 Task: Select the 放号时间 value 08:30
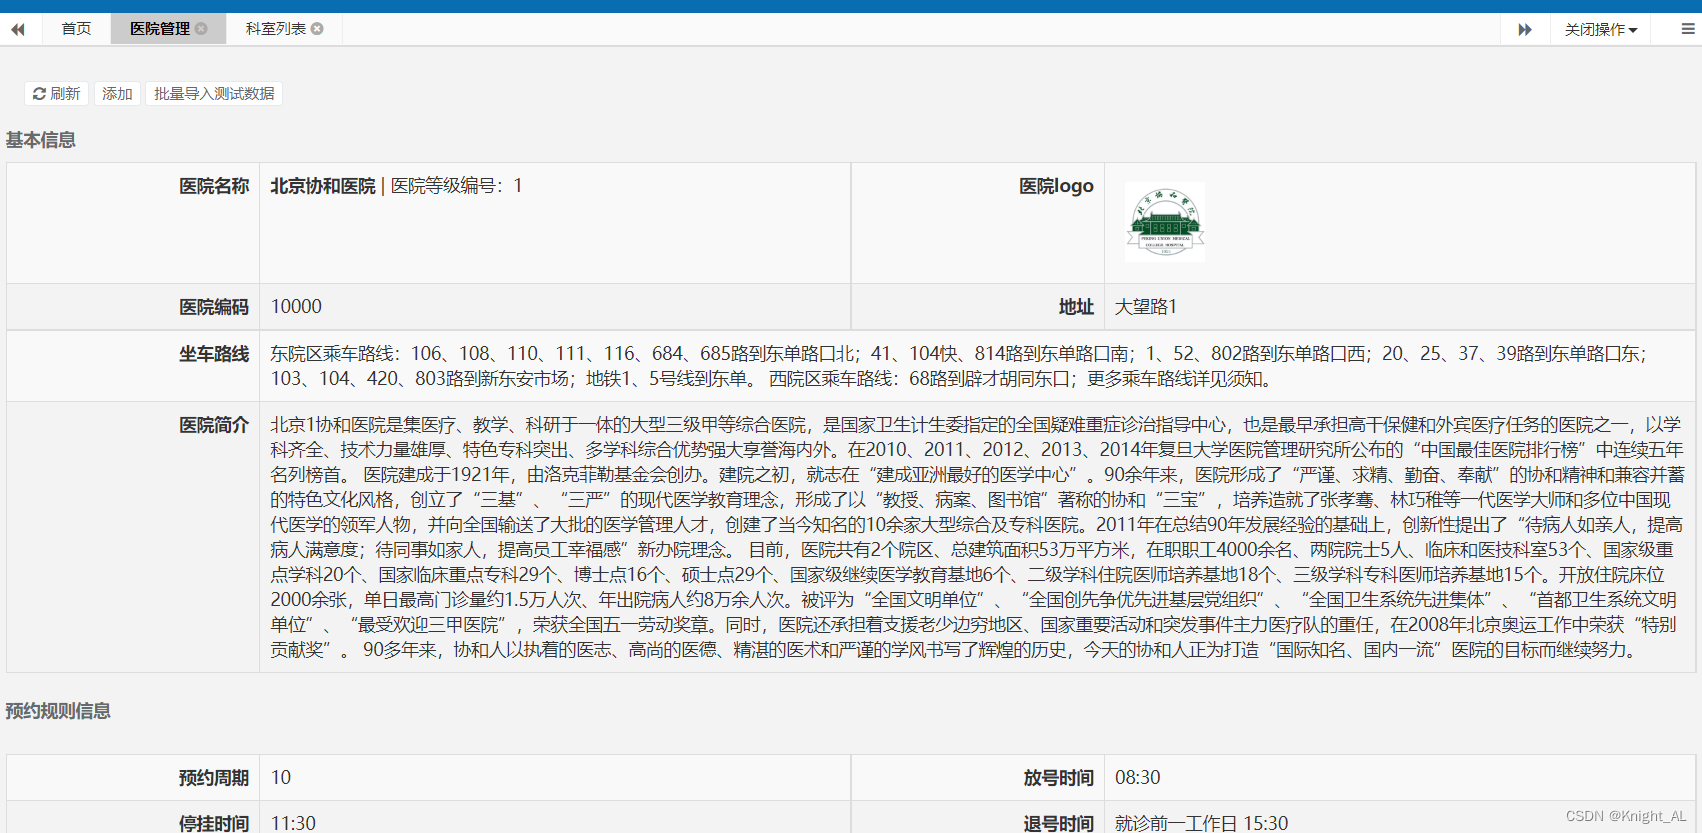point(1138,778)
